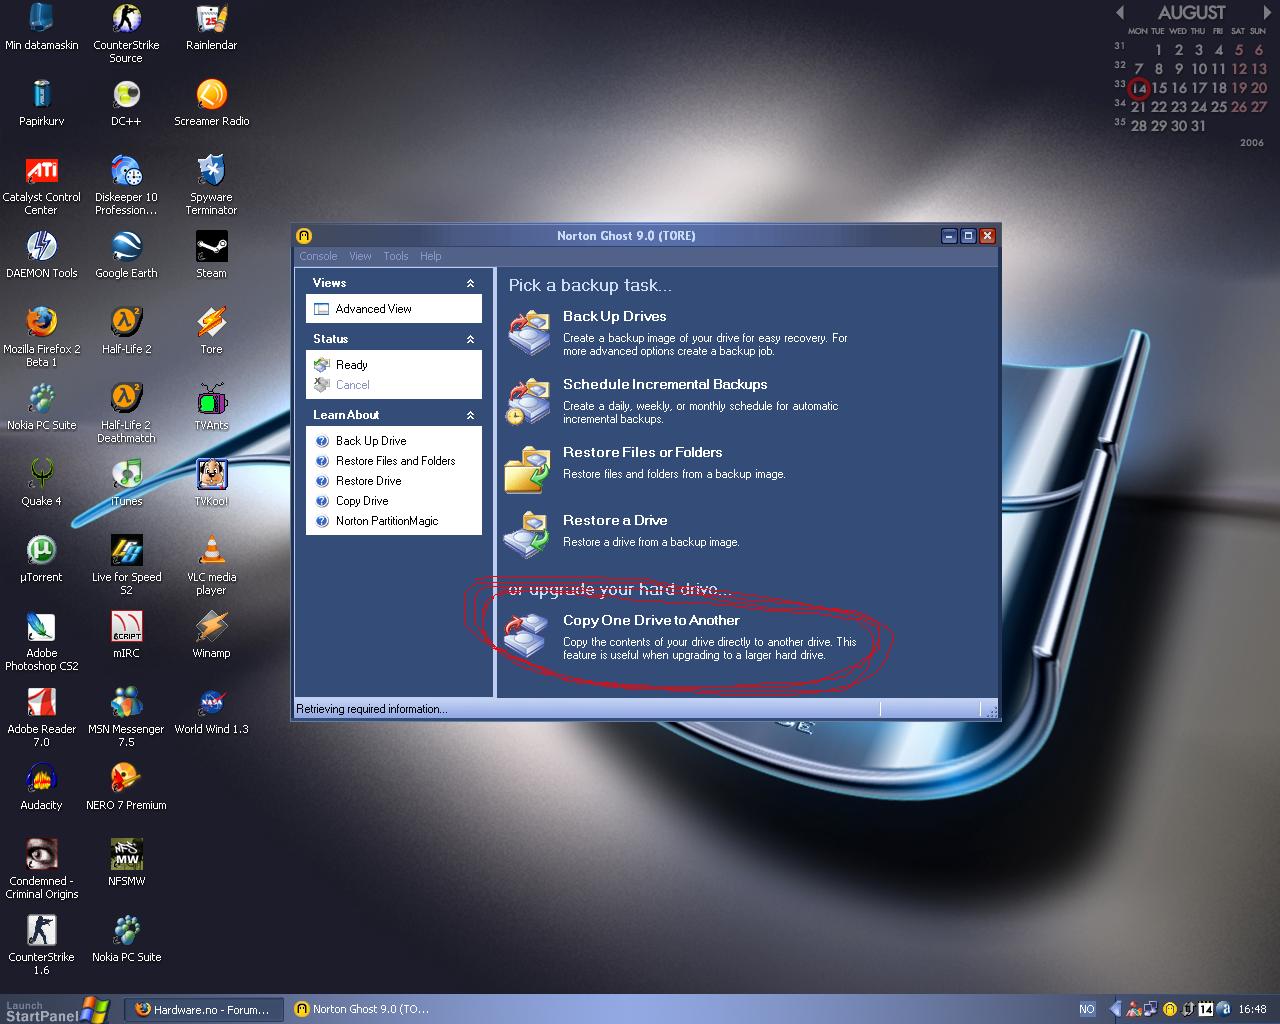Collapse the Views panel
Screen dimensions: 1280x1024
pyautogui.click(x=470, y=283)
